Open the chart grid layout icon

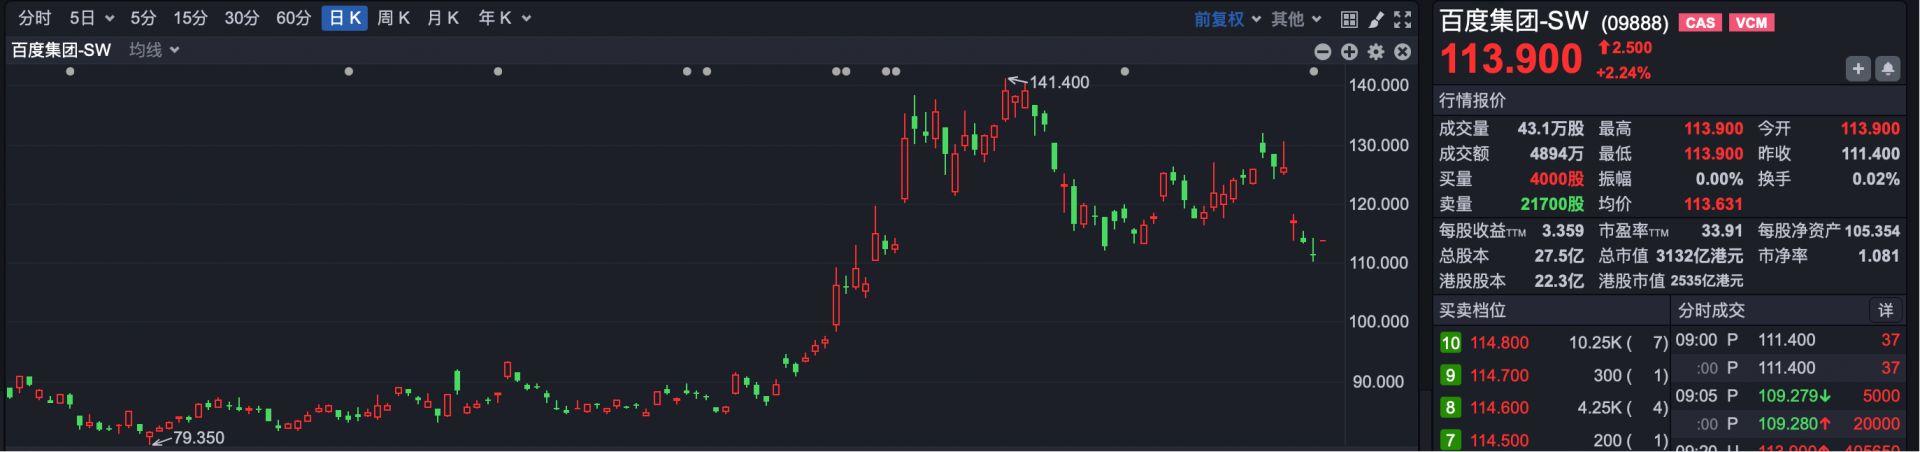pyautogui.click(x=1349, y=19)
